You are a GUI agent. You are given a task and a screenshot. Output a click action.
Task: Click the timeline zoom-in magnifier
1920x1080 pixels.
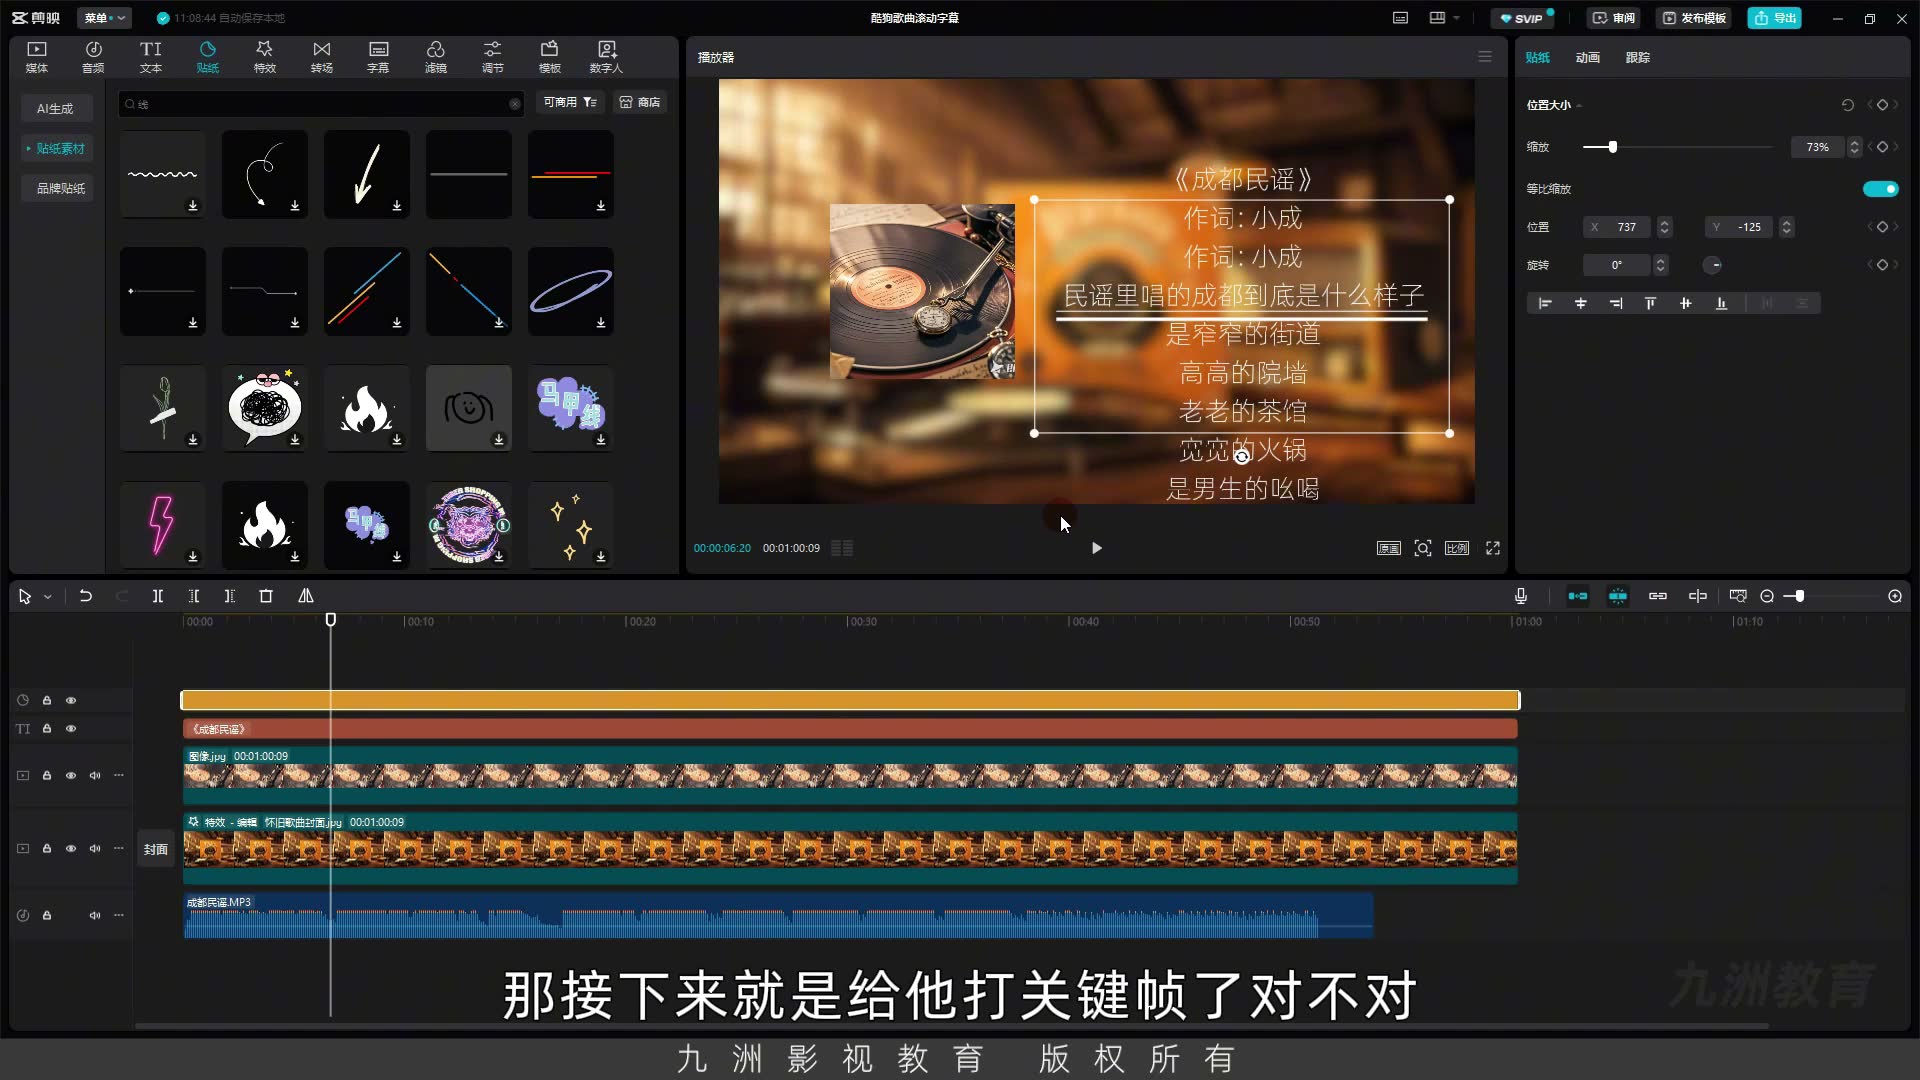tap(1895, 596)
